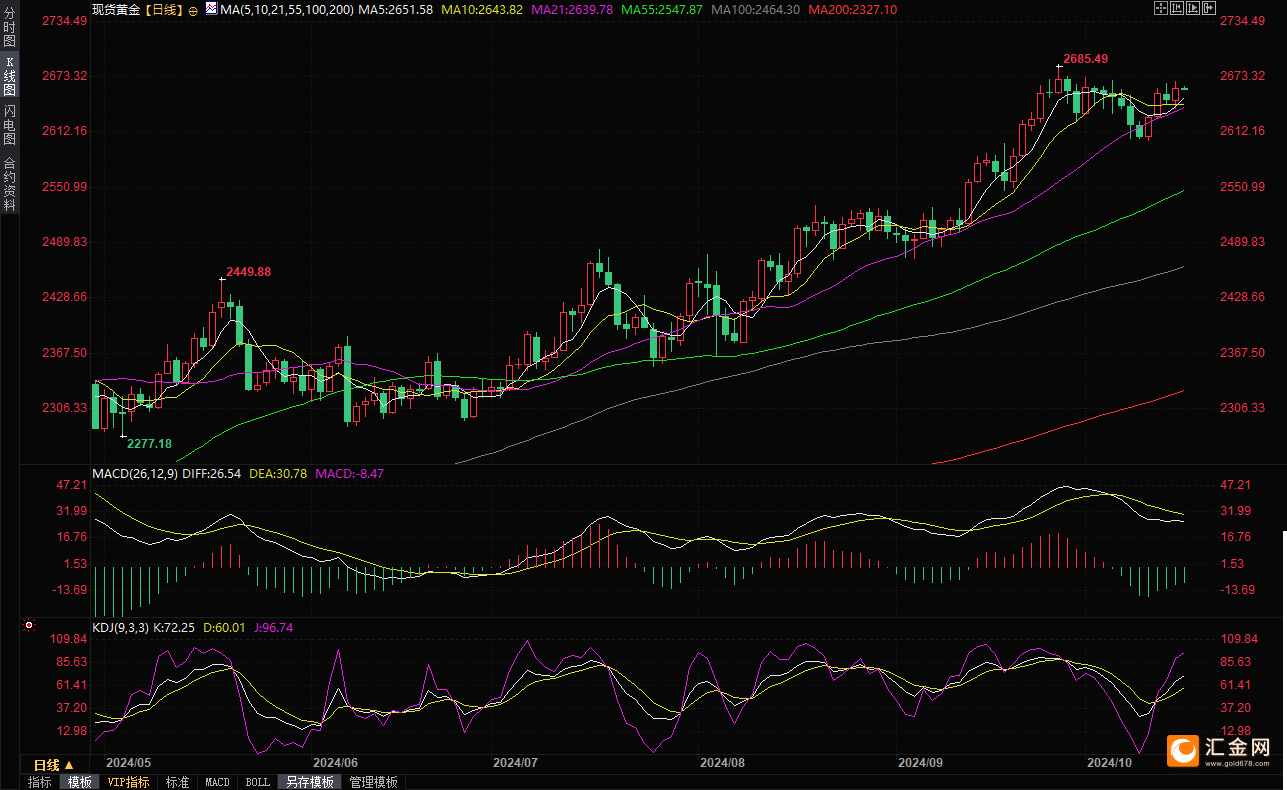Click the 汇金网 logo
The height and width of the screenshot is (790, 1287).
(x=1218, y=751)
